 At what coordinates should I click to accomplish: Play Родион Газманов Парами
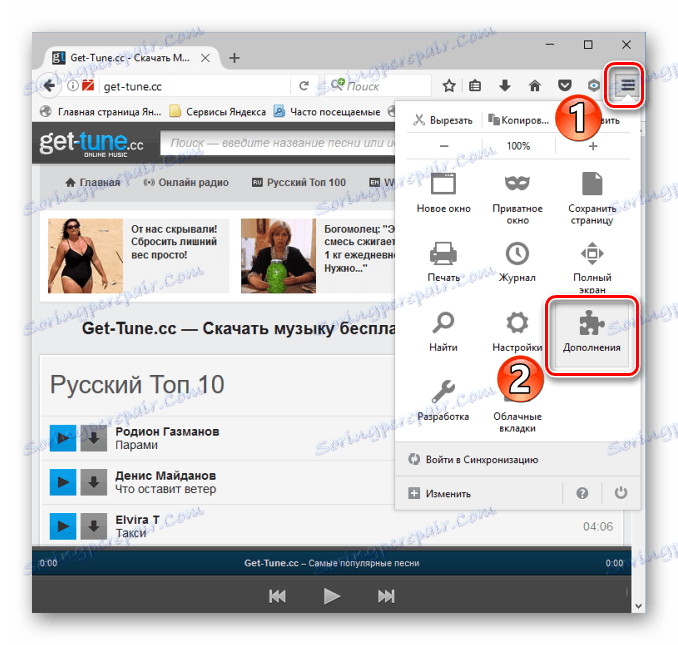point(63,438)
